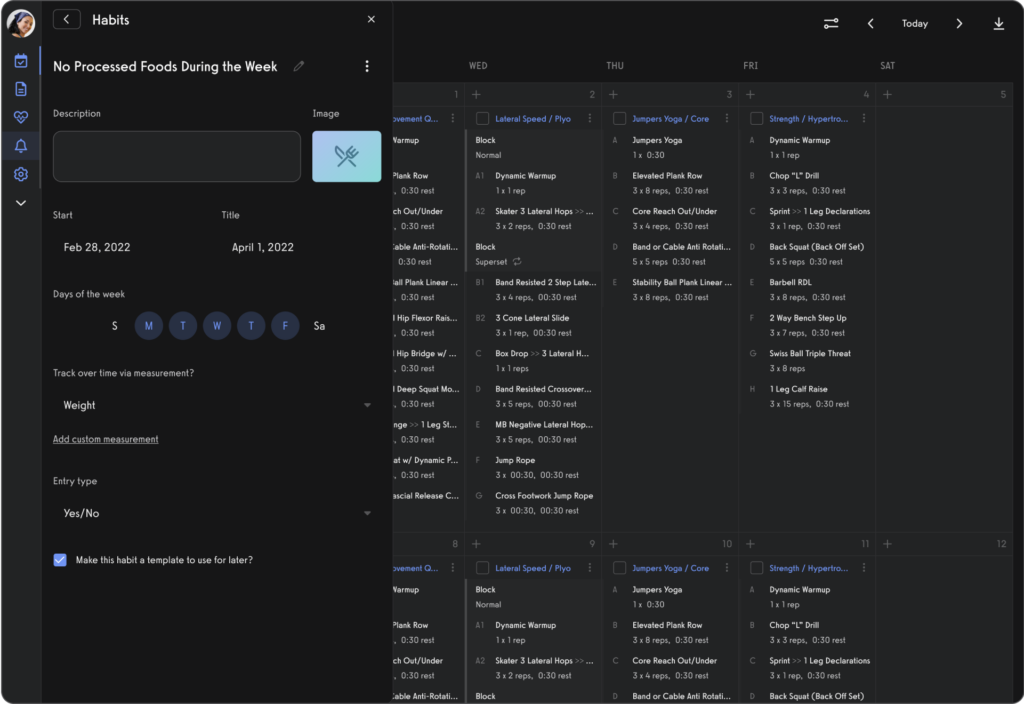The image size is (1024, 704).
Task: Expand the sidebar with the down chevron
Action: point(22,202)
